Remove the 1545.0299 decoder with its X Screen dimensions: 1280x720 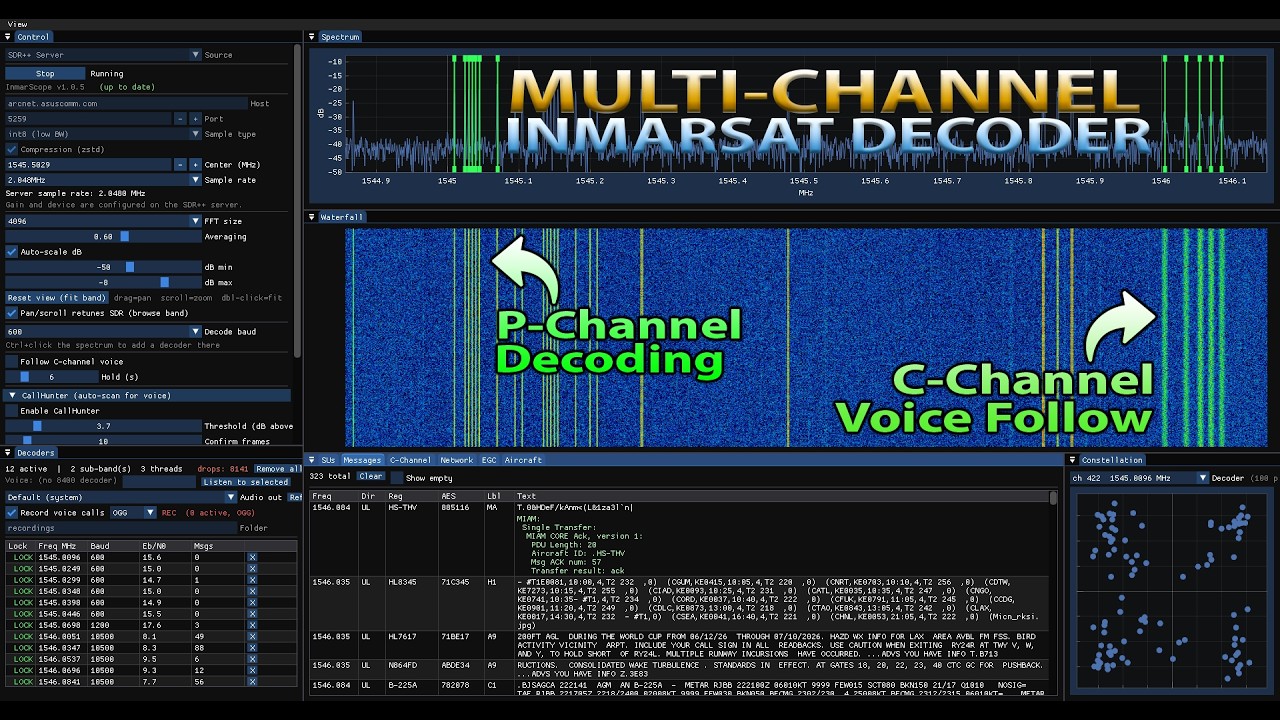click(x=252, y=580)
